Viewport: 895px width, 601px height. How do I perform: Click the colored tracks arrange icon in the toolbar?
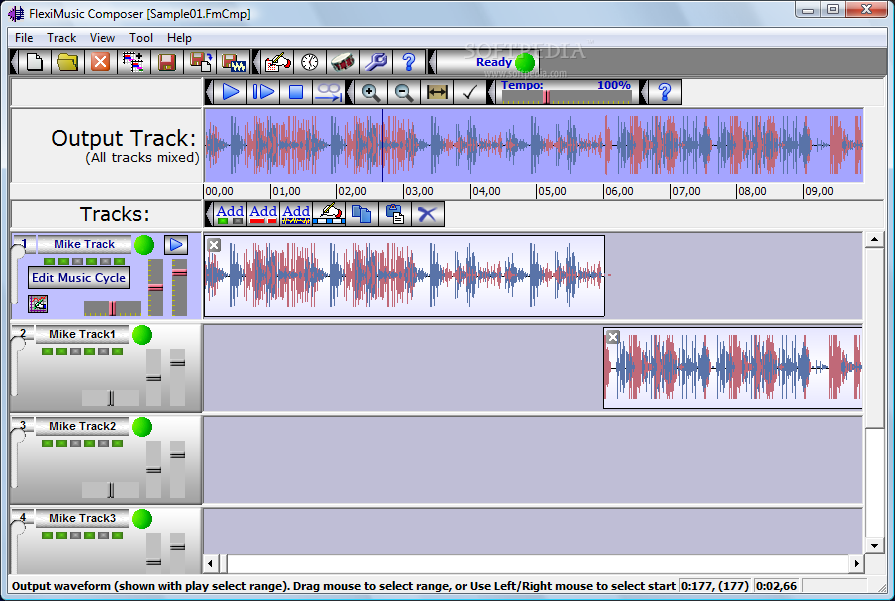pyautogui.click(x=134, y=62)
